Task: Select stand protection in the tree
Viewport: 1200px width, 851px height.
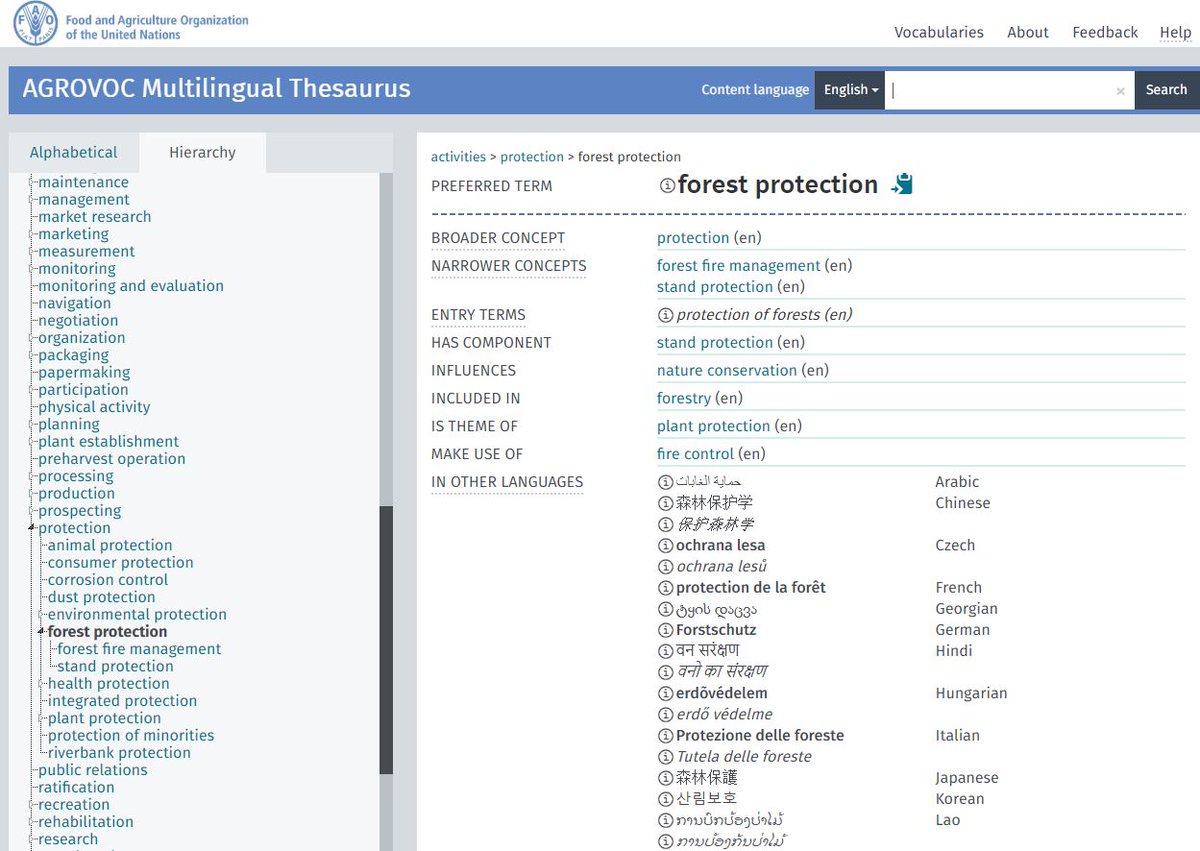Action: pos(116,667)
